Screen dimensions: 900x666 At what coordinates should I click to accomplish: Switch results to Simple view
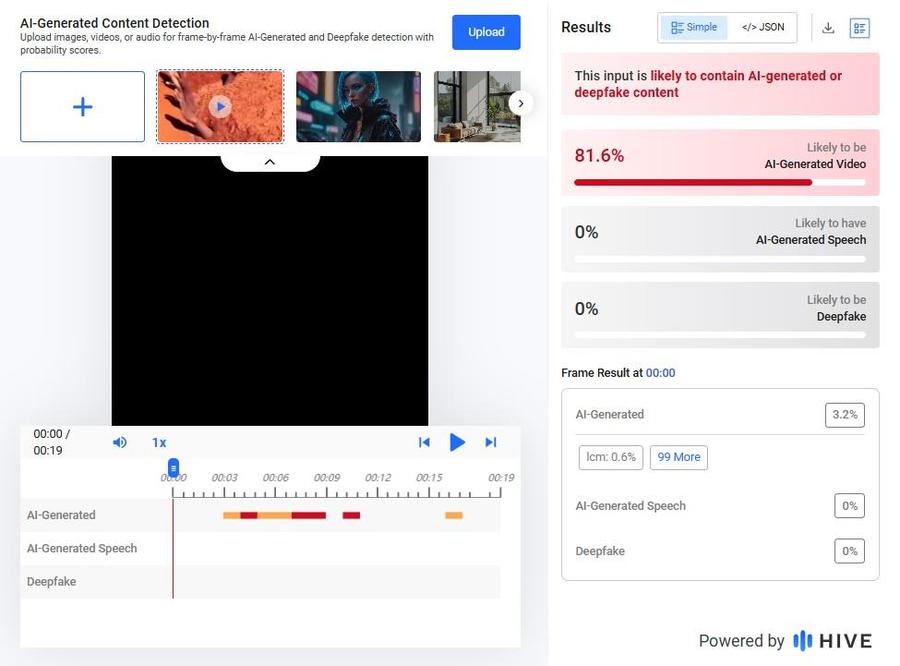click(x=694, y=27)
